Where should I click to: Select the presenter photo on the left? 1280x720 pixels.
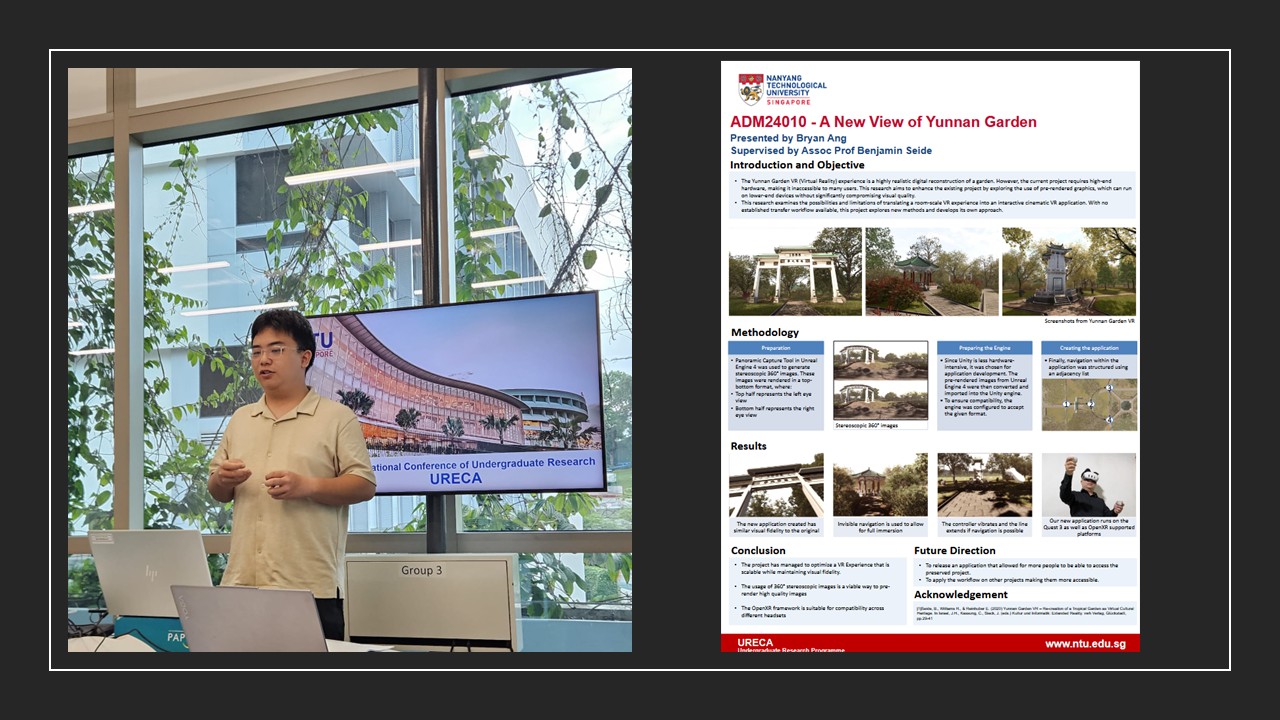[x=350, y=360]
